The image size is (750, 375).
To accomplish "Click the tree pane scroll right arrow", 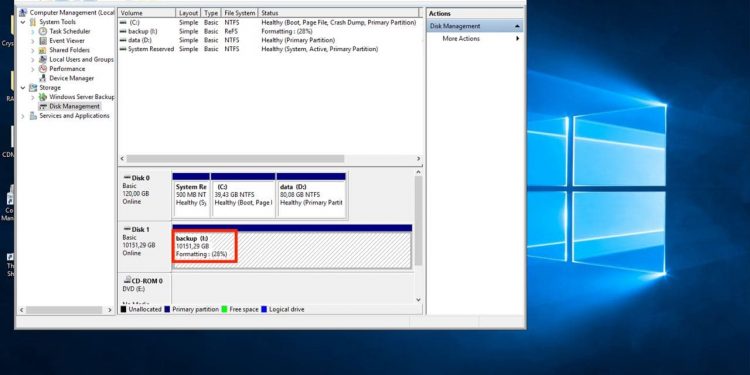I will [110, 310].
